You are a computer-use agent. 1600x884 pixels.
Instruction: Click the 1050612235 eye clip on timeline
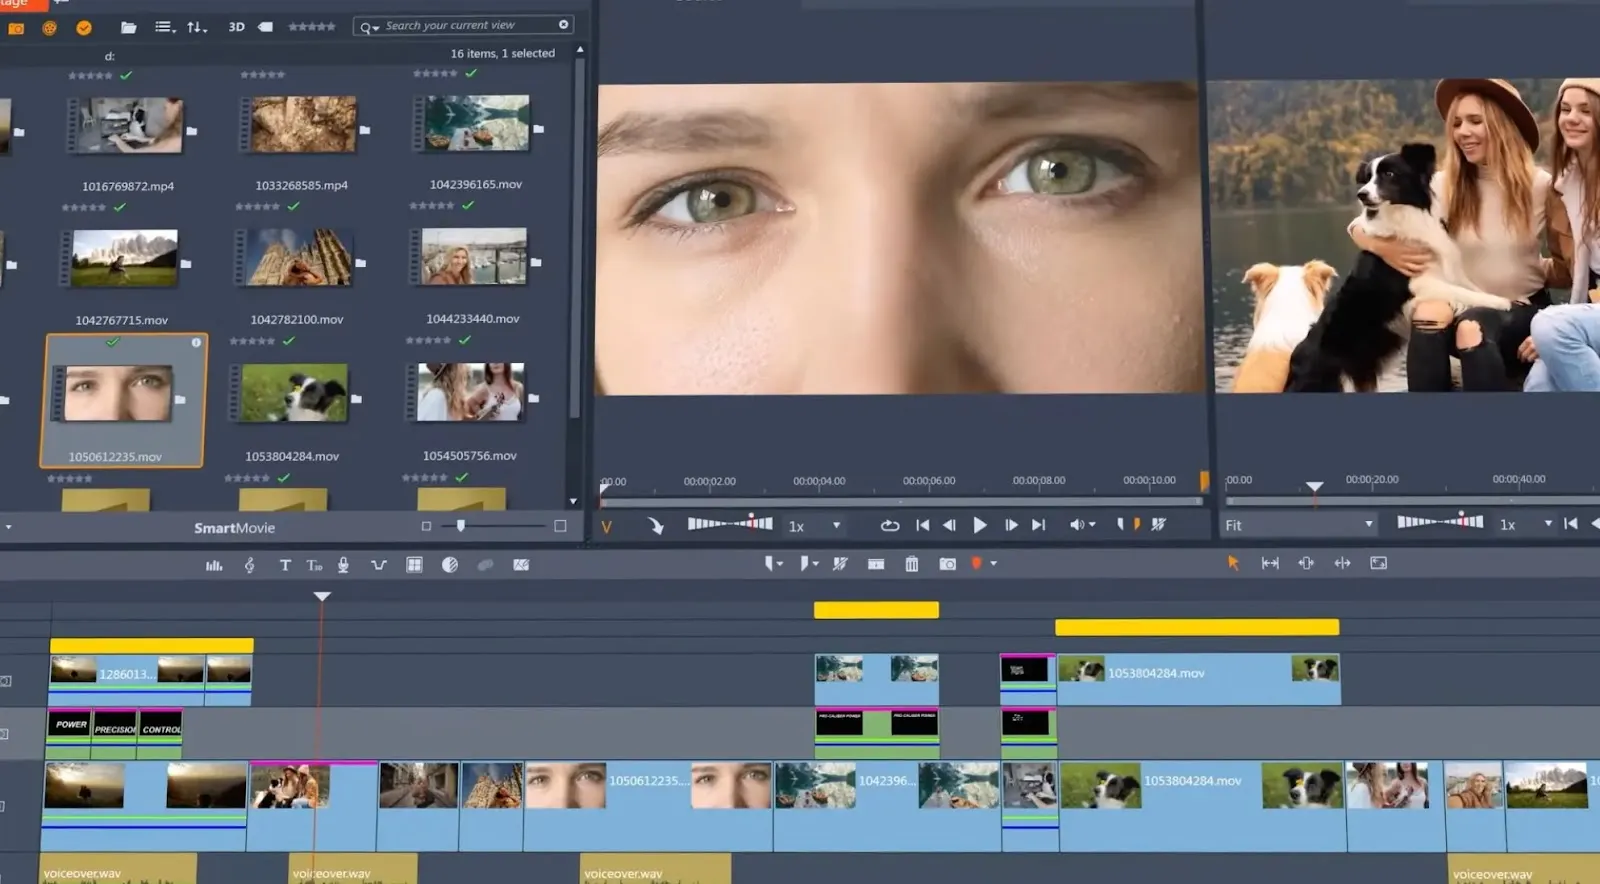[649, 806]
